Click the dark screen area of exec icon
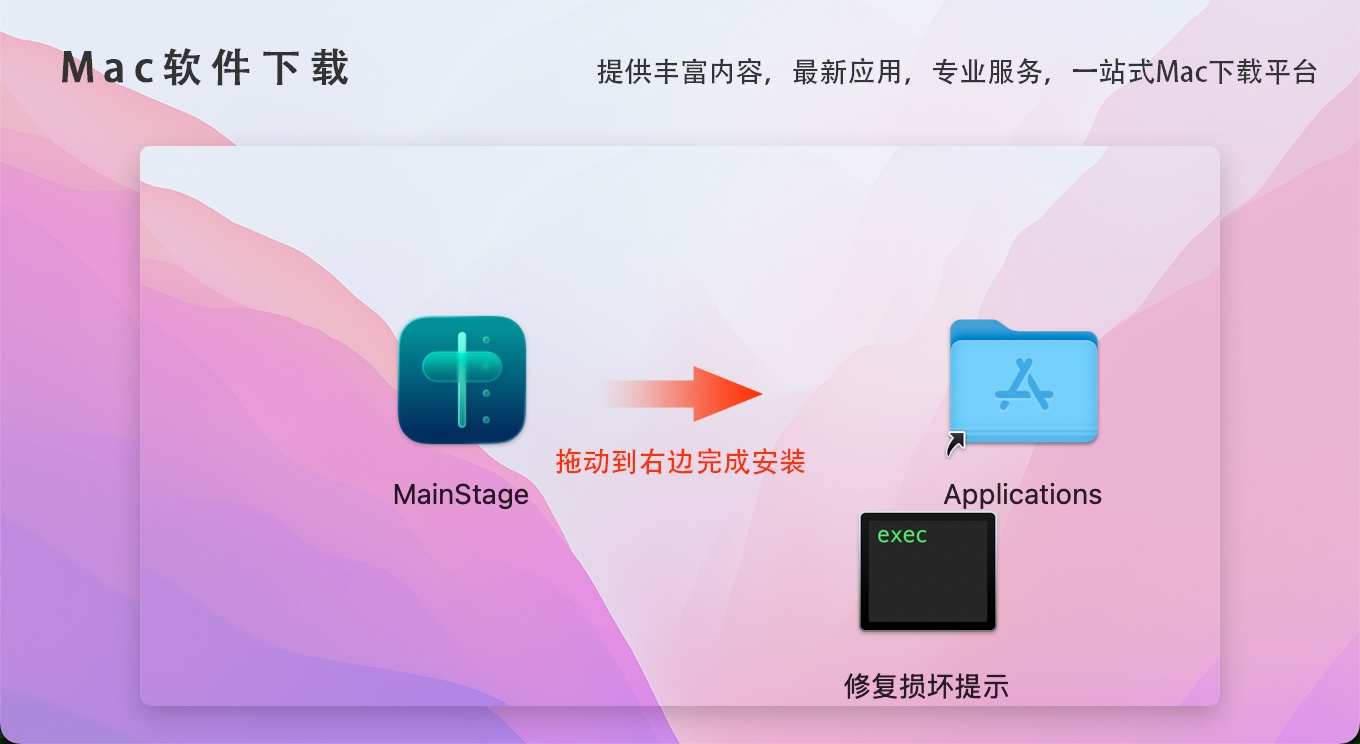The width and height of the screenshot is (1360, 744). 928,572
